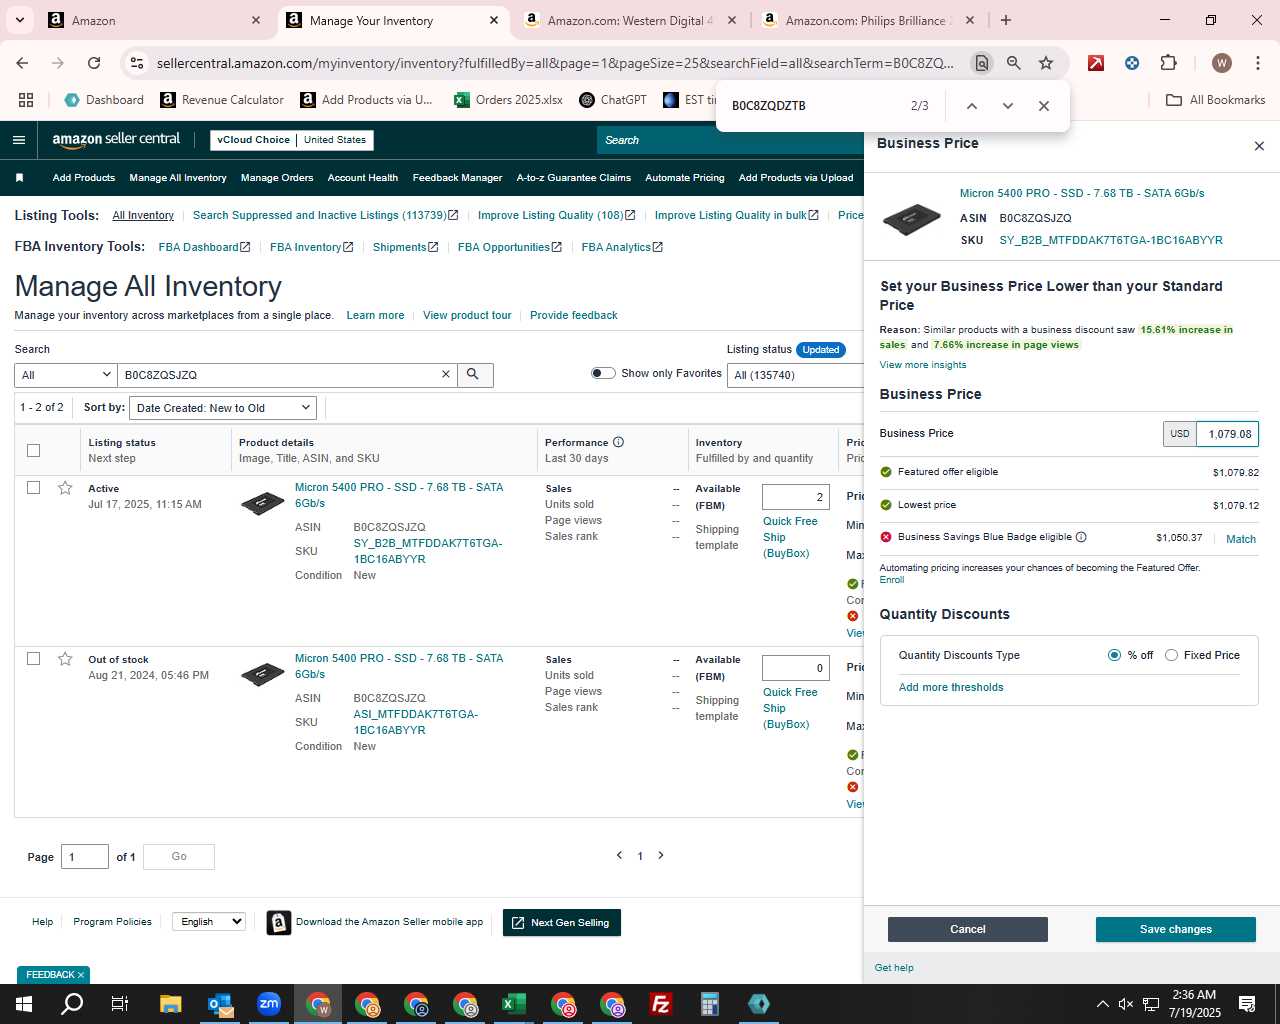Screen dimensions: 1280x1024
Task: Click the Page number input field
Action: (x=85, y=857)
